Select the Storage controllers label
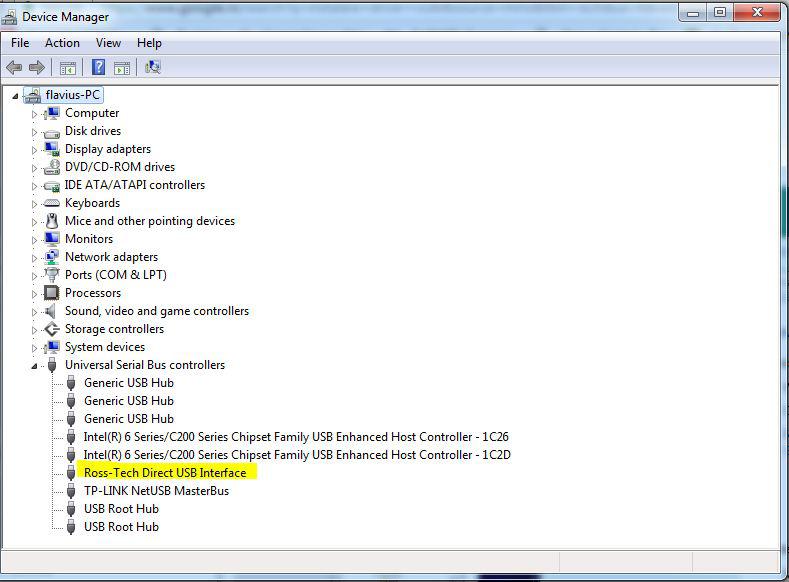This screenshot has width=789, height=582. [114, 329]
